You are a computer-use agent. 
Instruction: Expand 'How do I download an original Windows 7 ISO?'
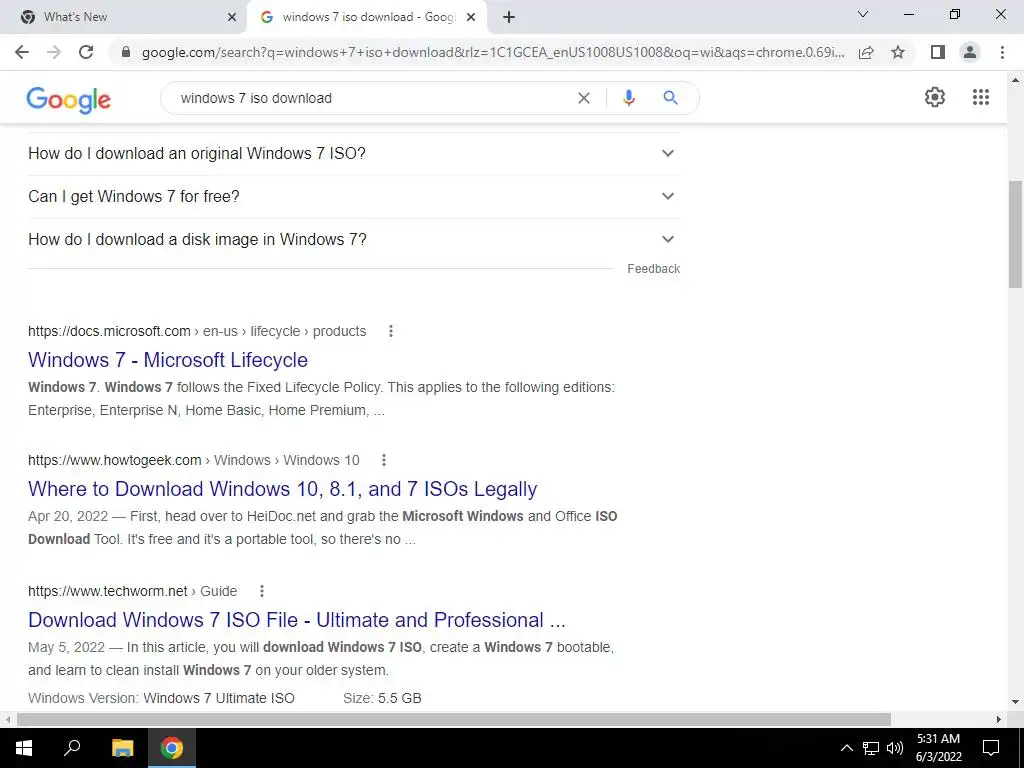[354, 153]
